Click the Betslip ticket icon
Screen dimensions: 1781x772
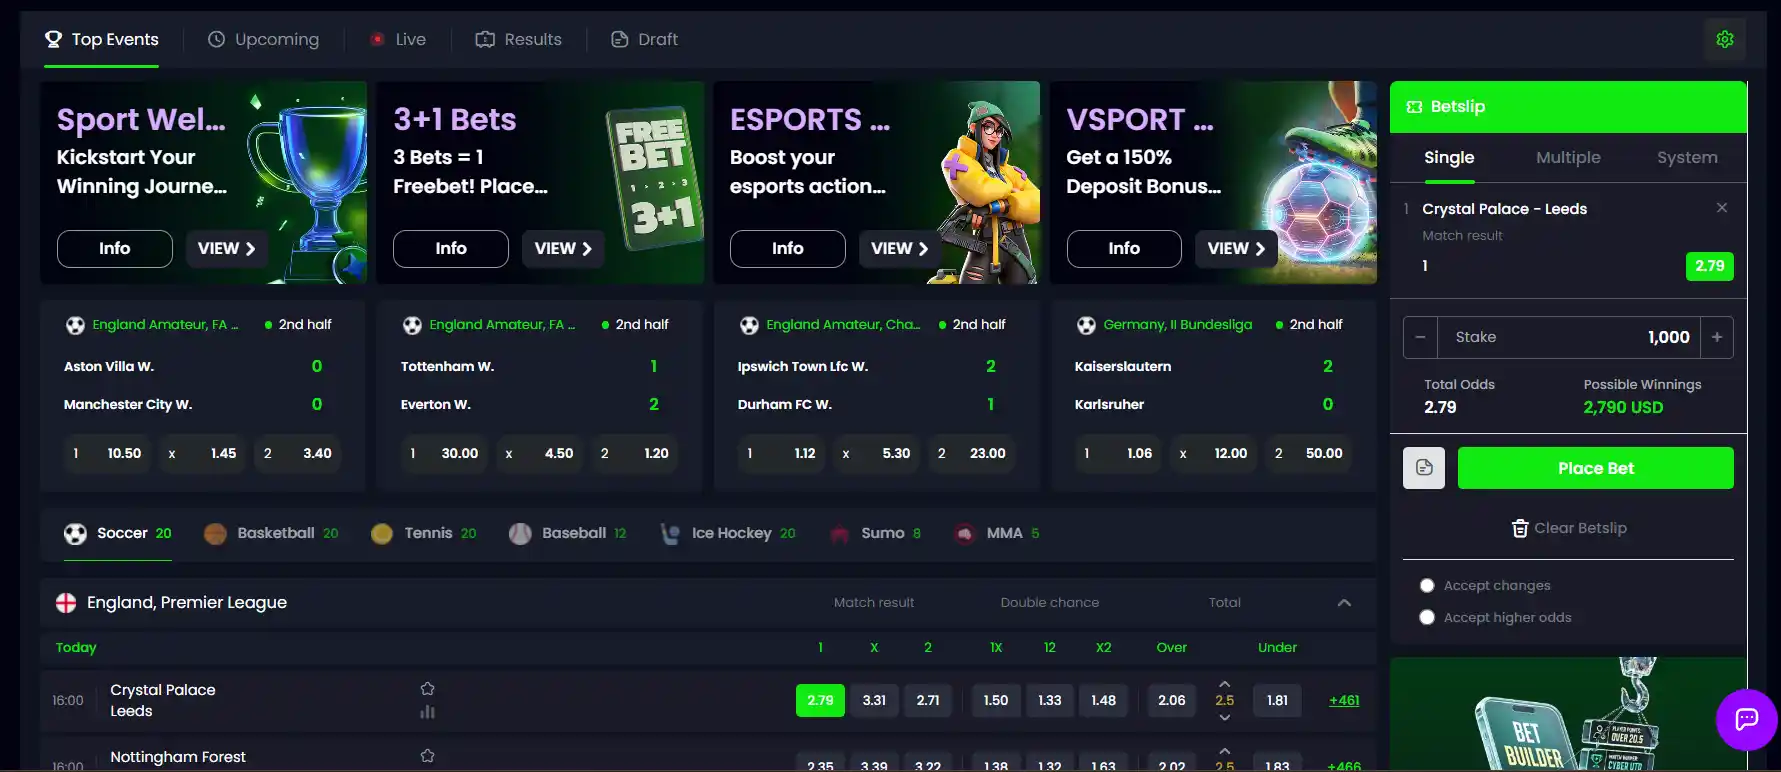tap(1414, 107)
